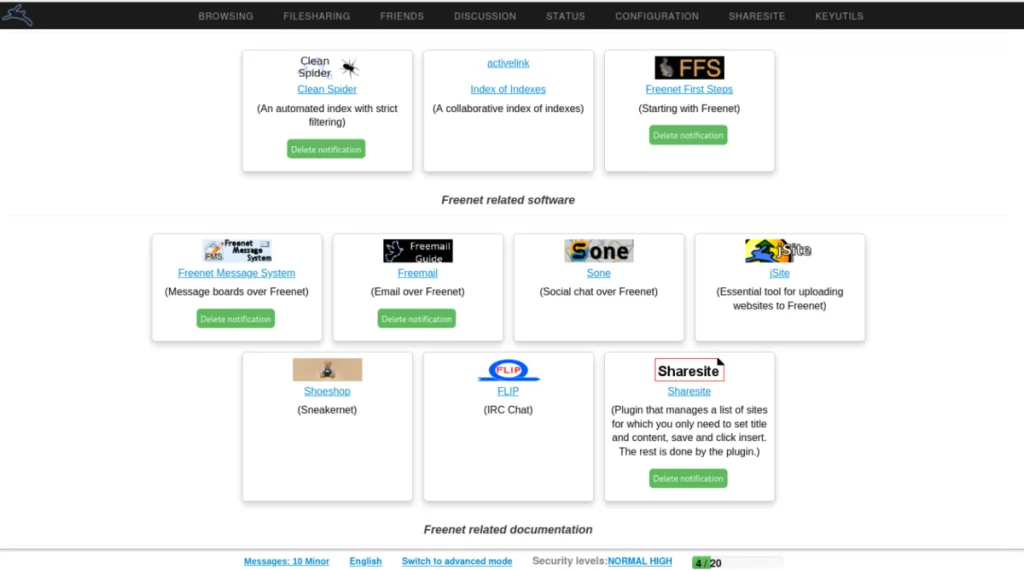Open the Browsing menu
This screenshot has width=1024, height=570.
pyautogui.click(x=226, y=16)
